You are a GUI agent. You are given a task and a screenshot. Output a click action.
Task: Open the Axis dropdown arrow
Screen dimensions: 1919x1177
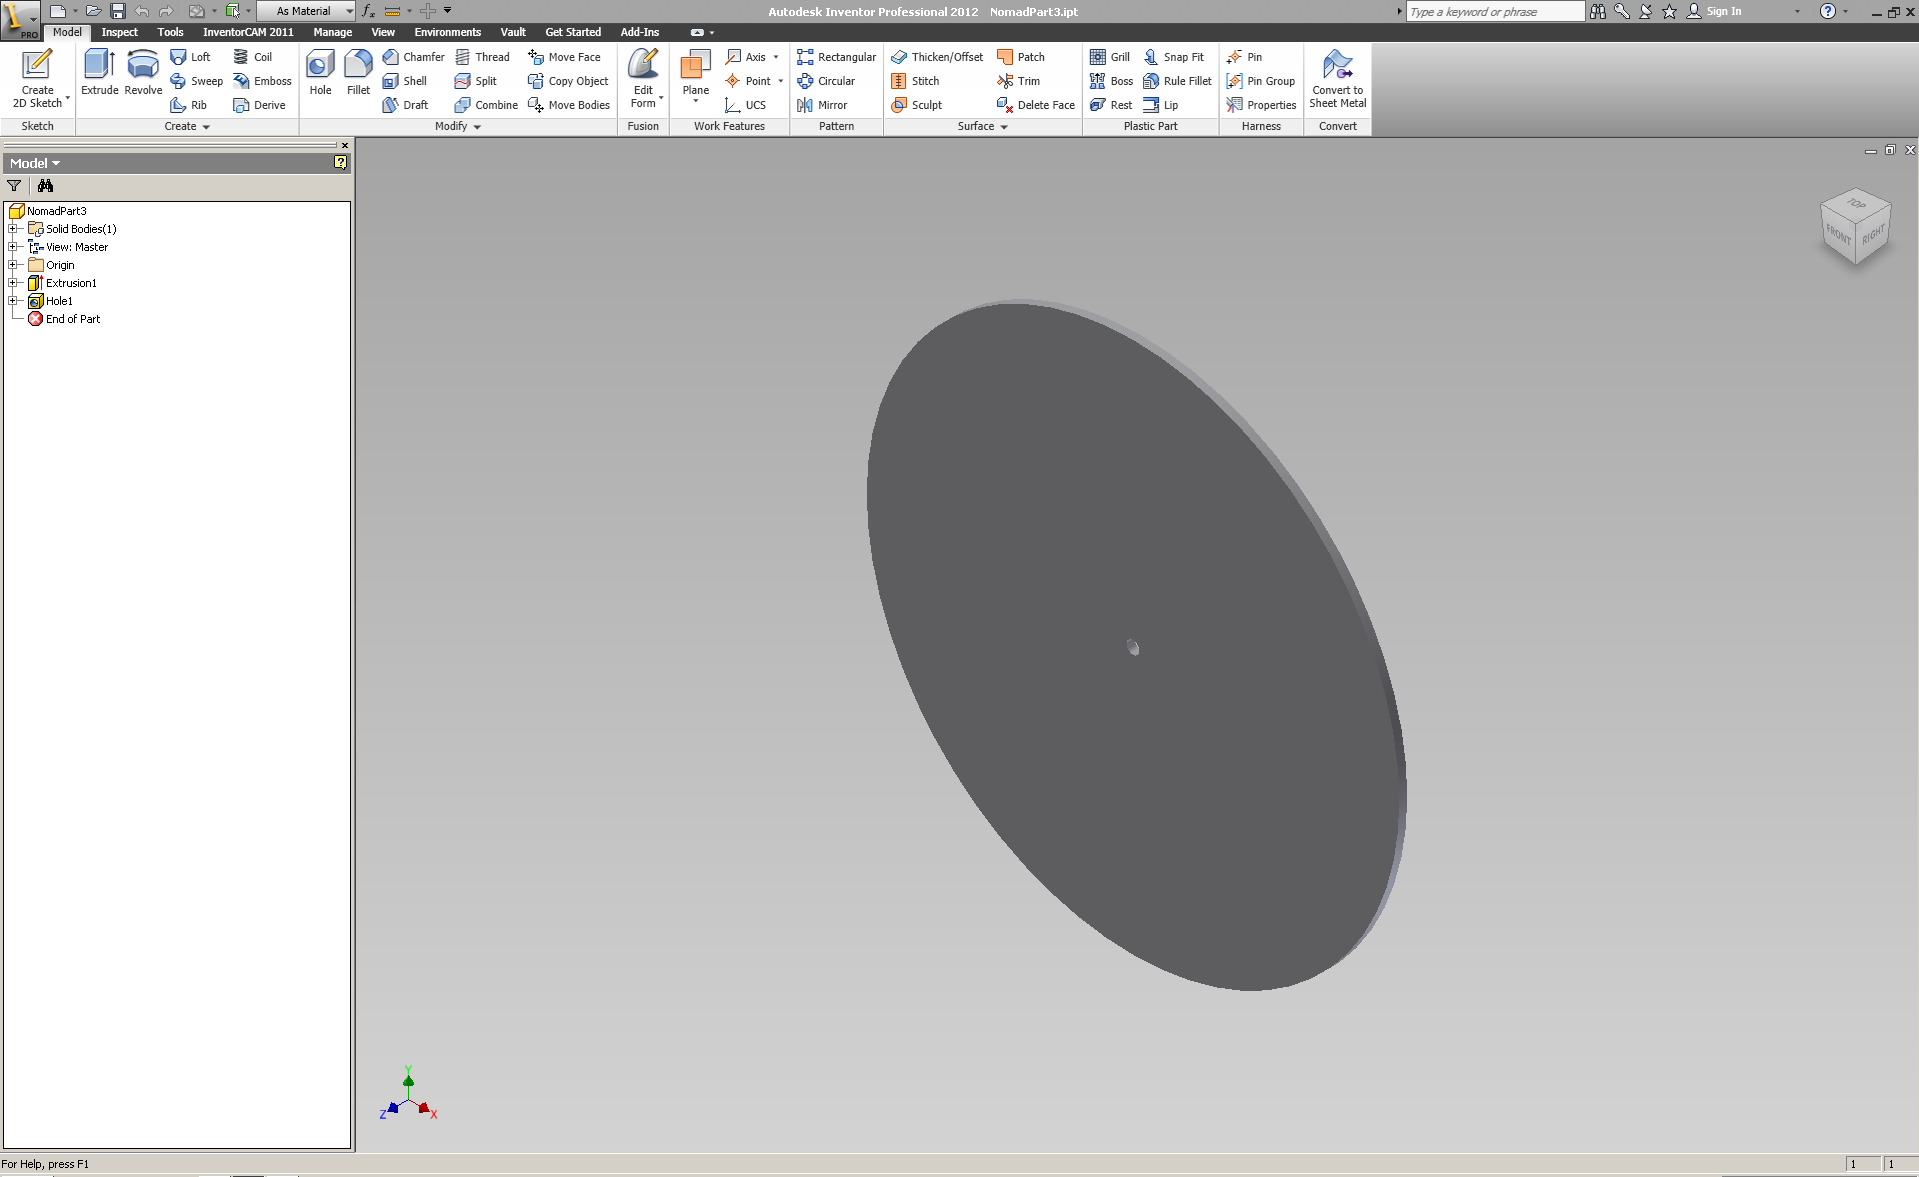pyautogui.click(x=776, y=57)
